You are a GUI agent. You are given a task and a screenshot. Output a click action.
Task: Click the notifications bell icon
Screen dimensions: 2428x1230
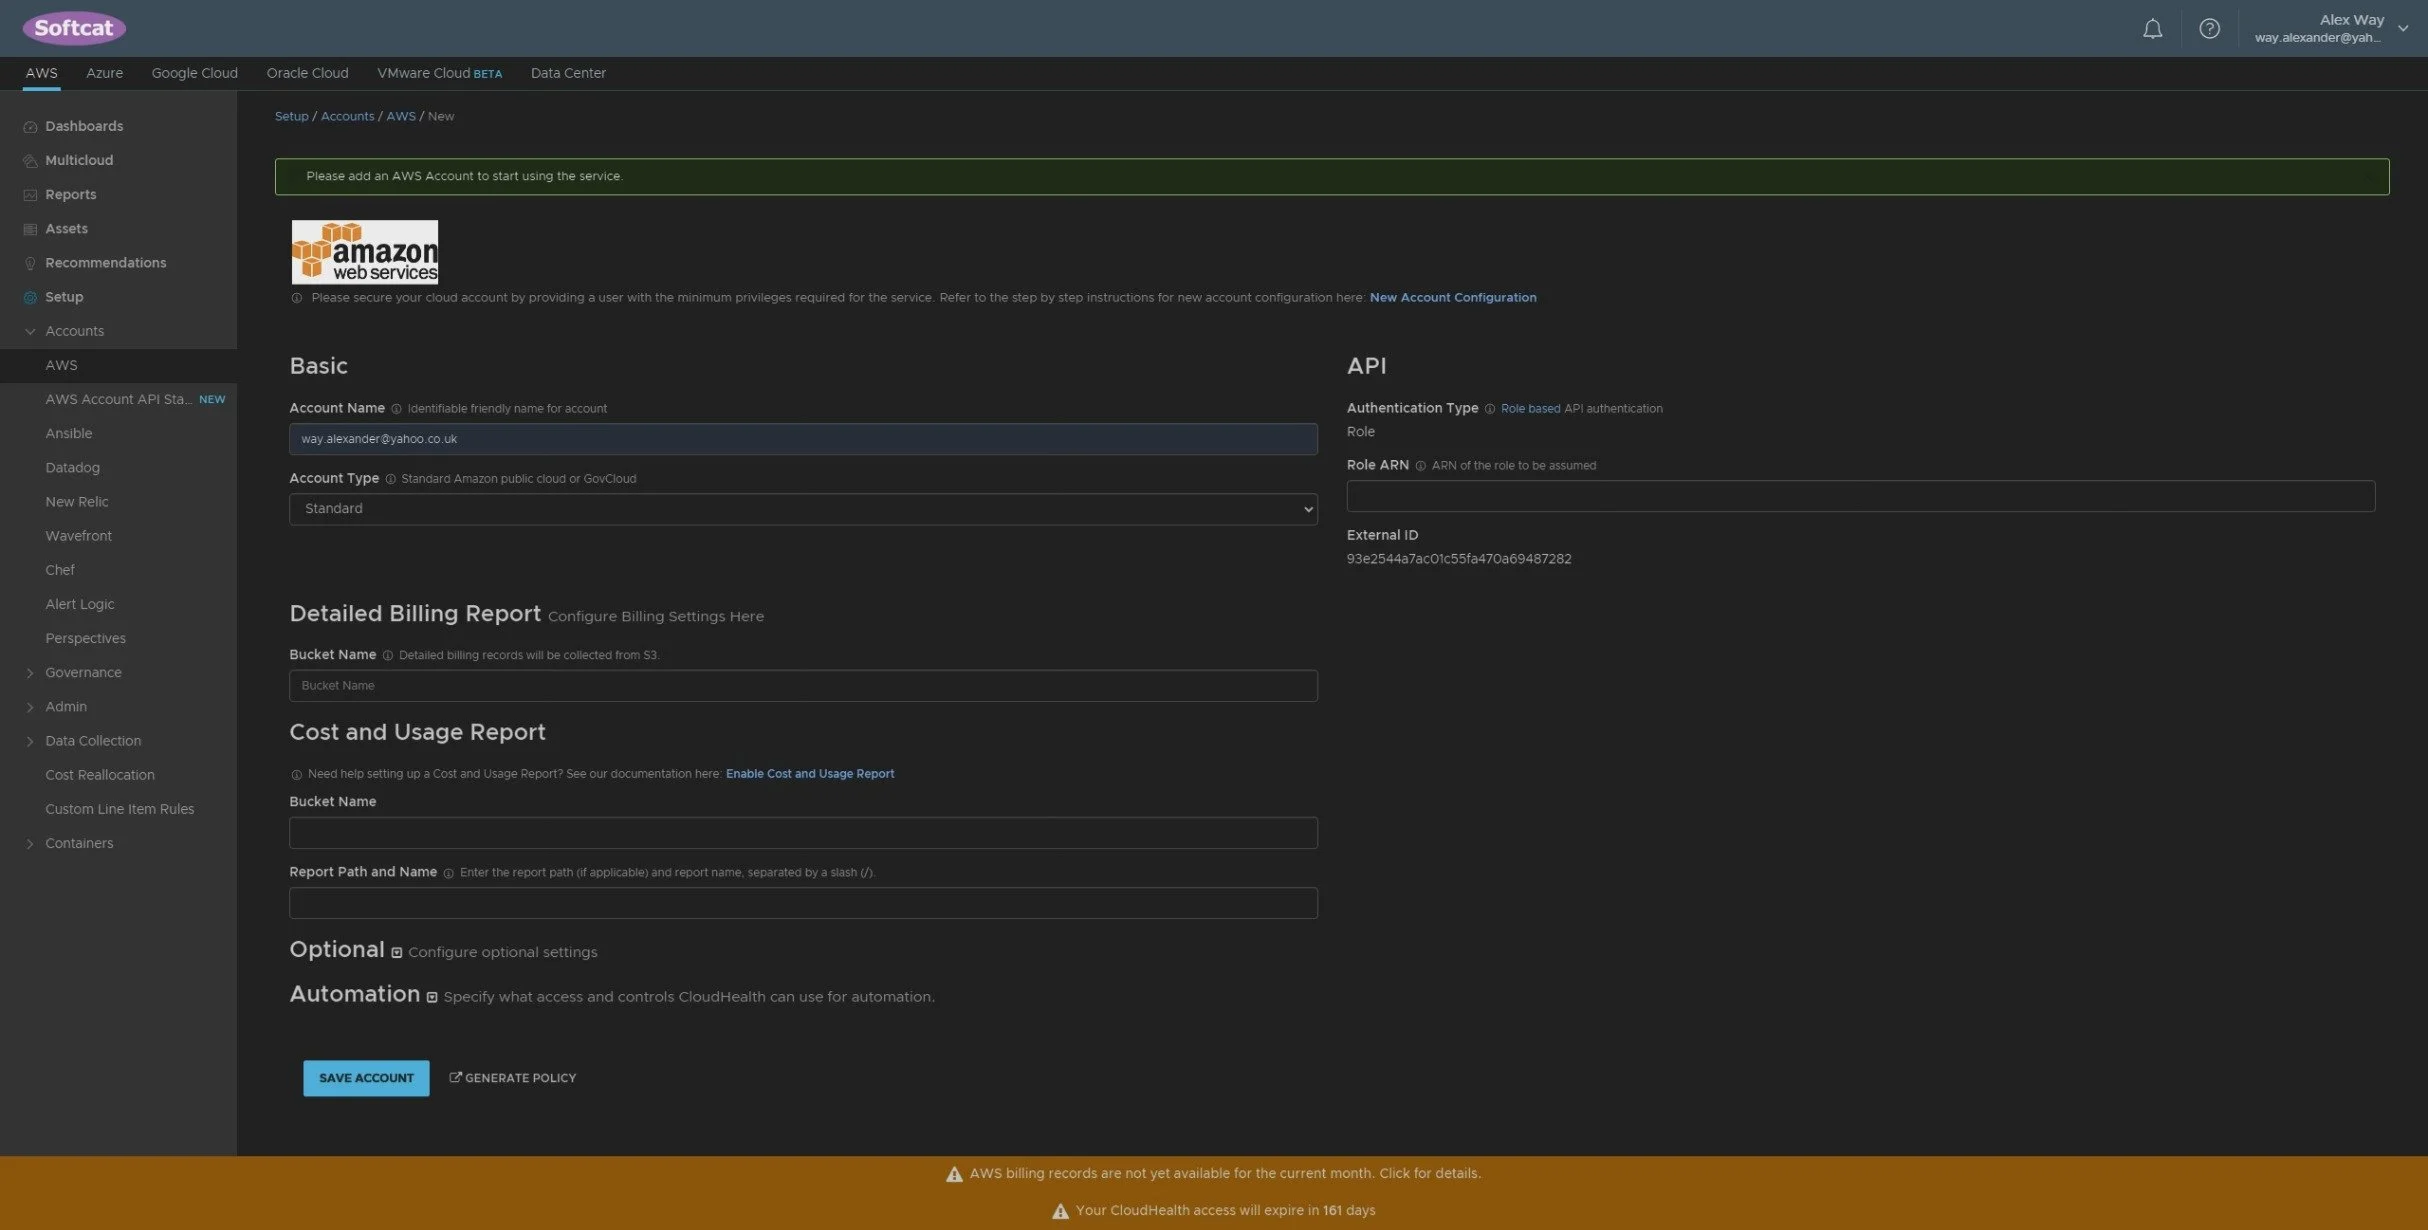click(x=2152, y=29)
